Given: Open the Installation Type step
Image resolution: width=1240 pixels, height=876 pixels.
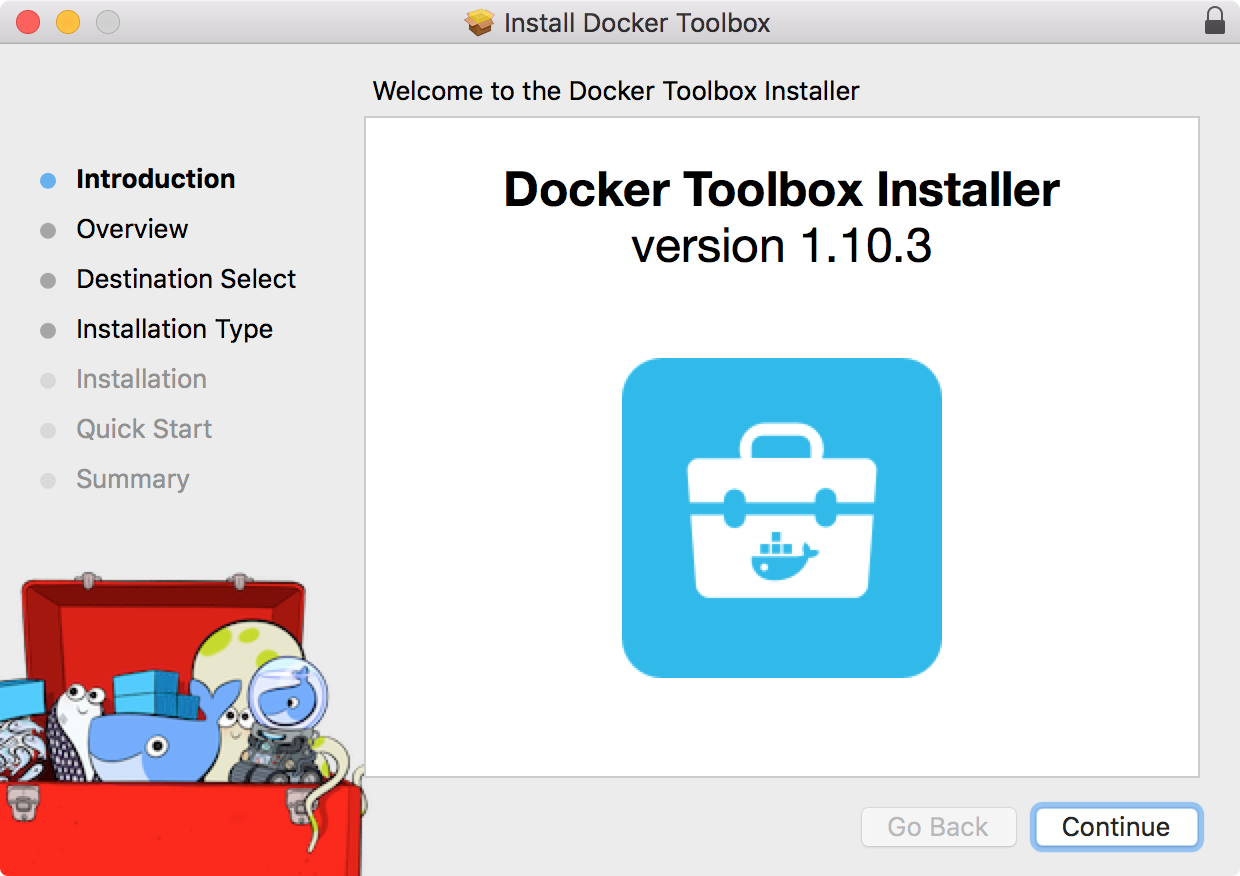Looking at the screenshot, I should coord(174,329).
